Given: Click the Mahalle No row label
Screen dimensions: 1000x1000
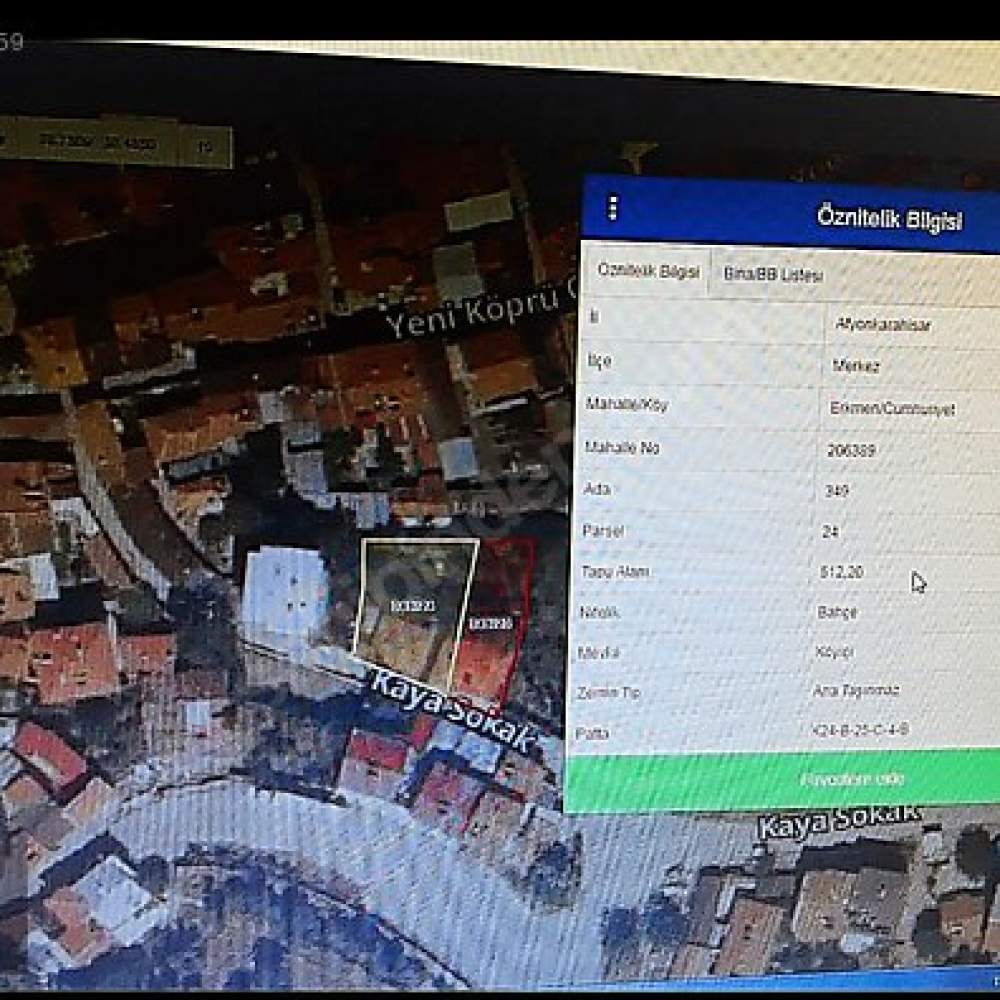Looking at the screenshot, I should (x=621, y=447).
